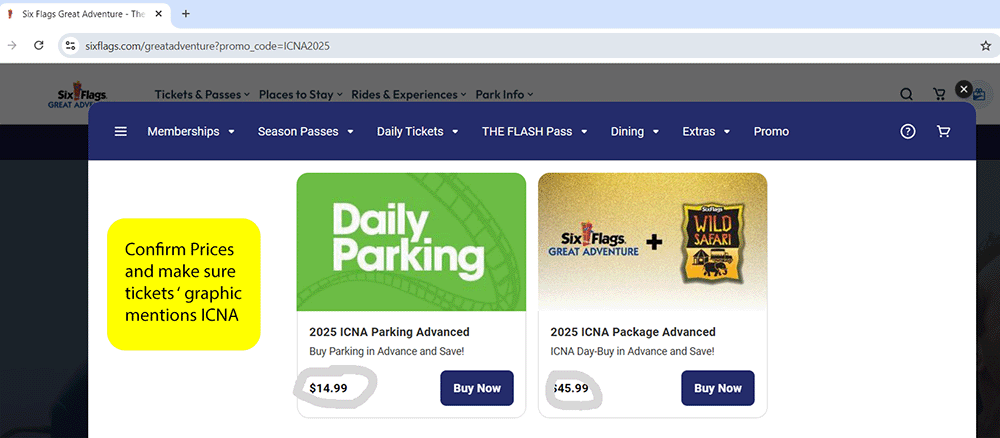Expand the Memberships dropdown

click(x=191, y=131)
